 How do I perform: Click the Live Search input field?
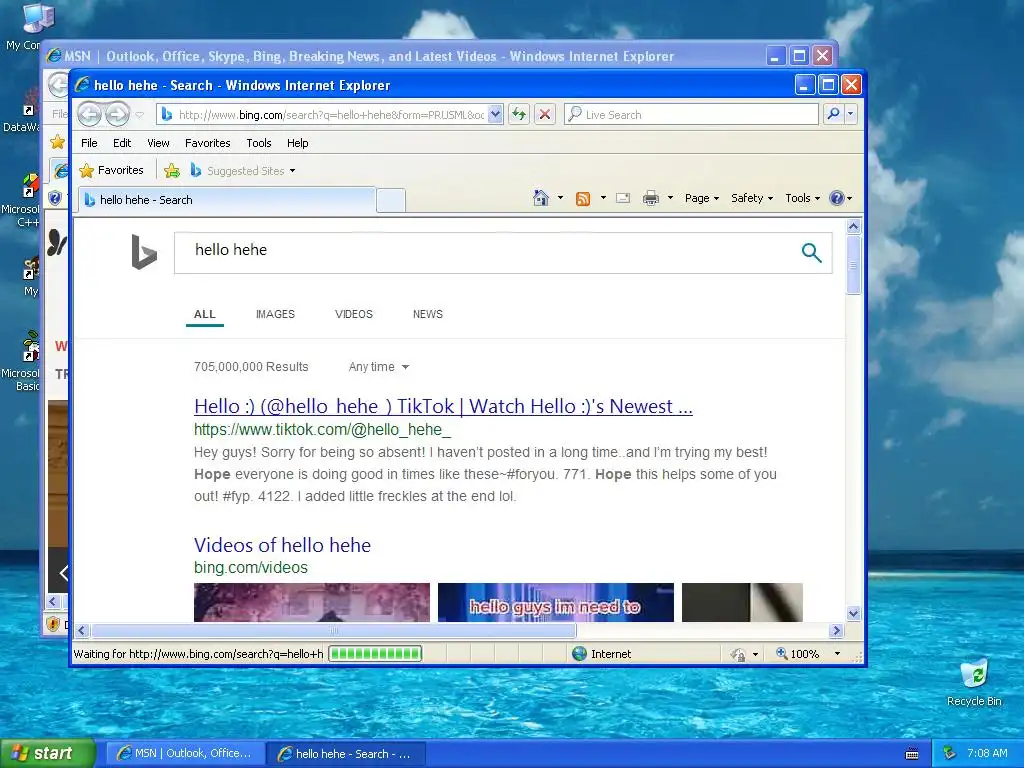(x=691, y=114)
